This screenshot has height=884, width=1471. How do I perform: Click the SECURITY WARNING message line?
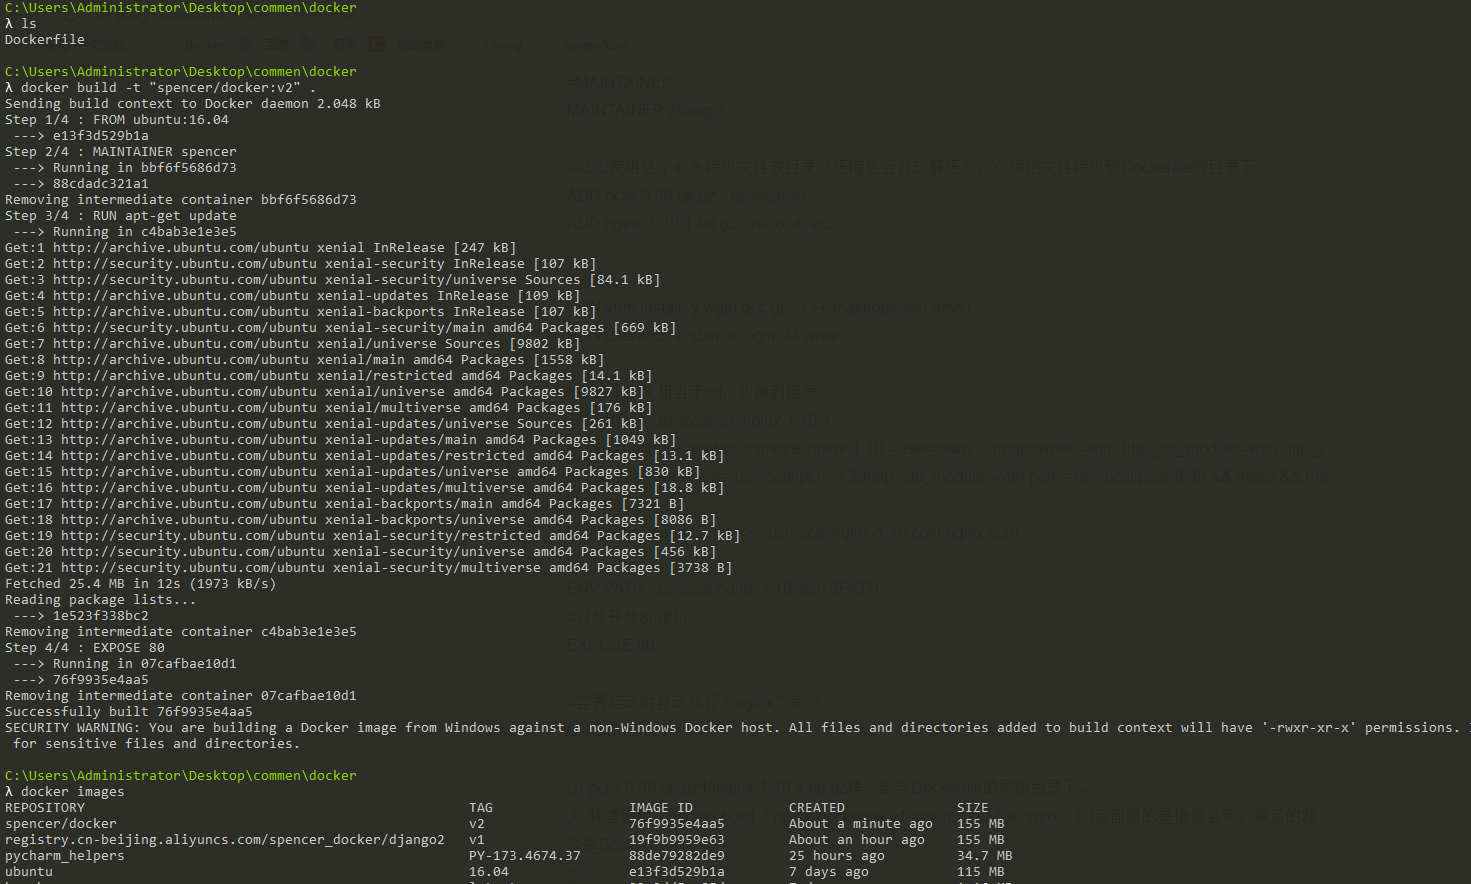point(732,728)
